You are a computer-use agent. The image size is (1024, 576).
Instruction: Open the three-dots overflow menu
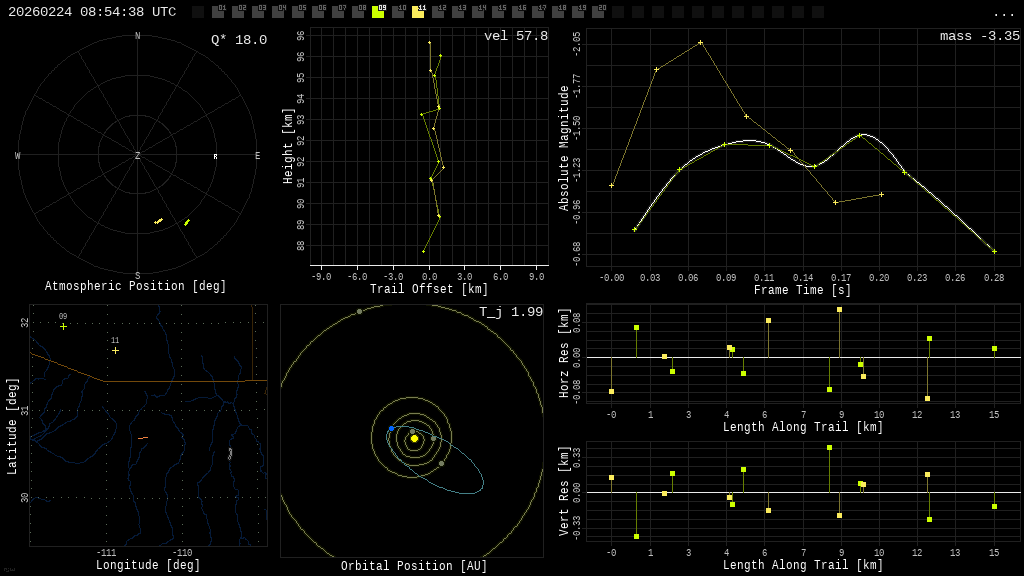click(x=1002, y=14)
